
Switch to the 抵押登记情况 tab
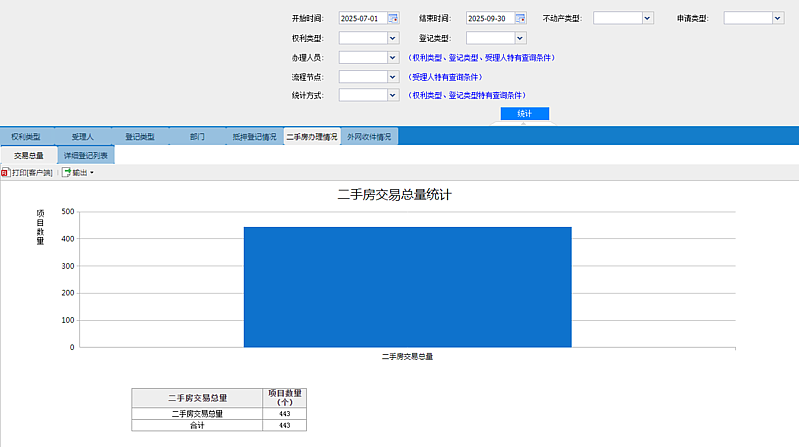point(254,137)
